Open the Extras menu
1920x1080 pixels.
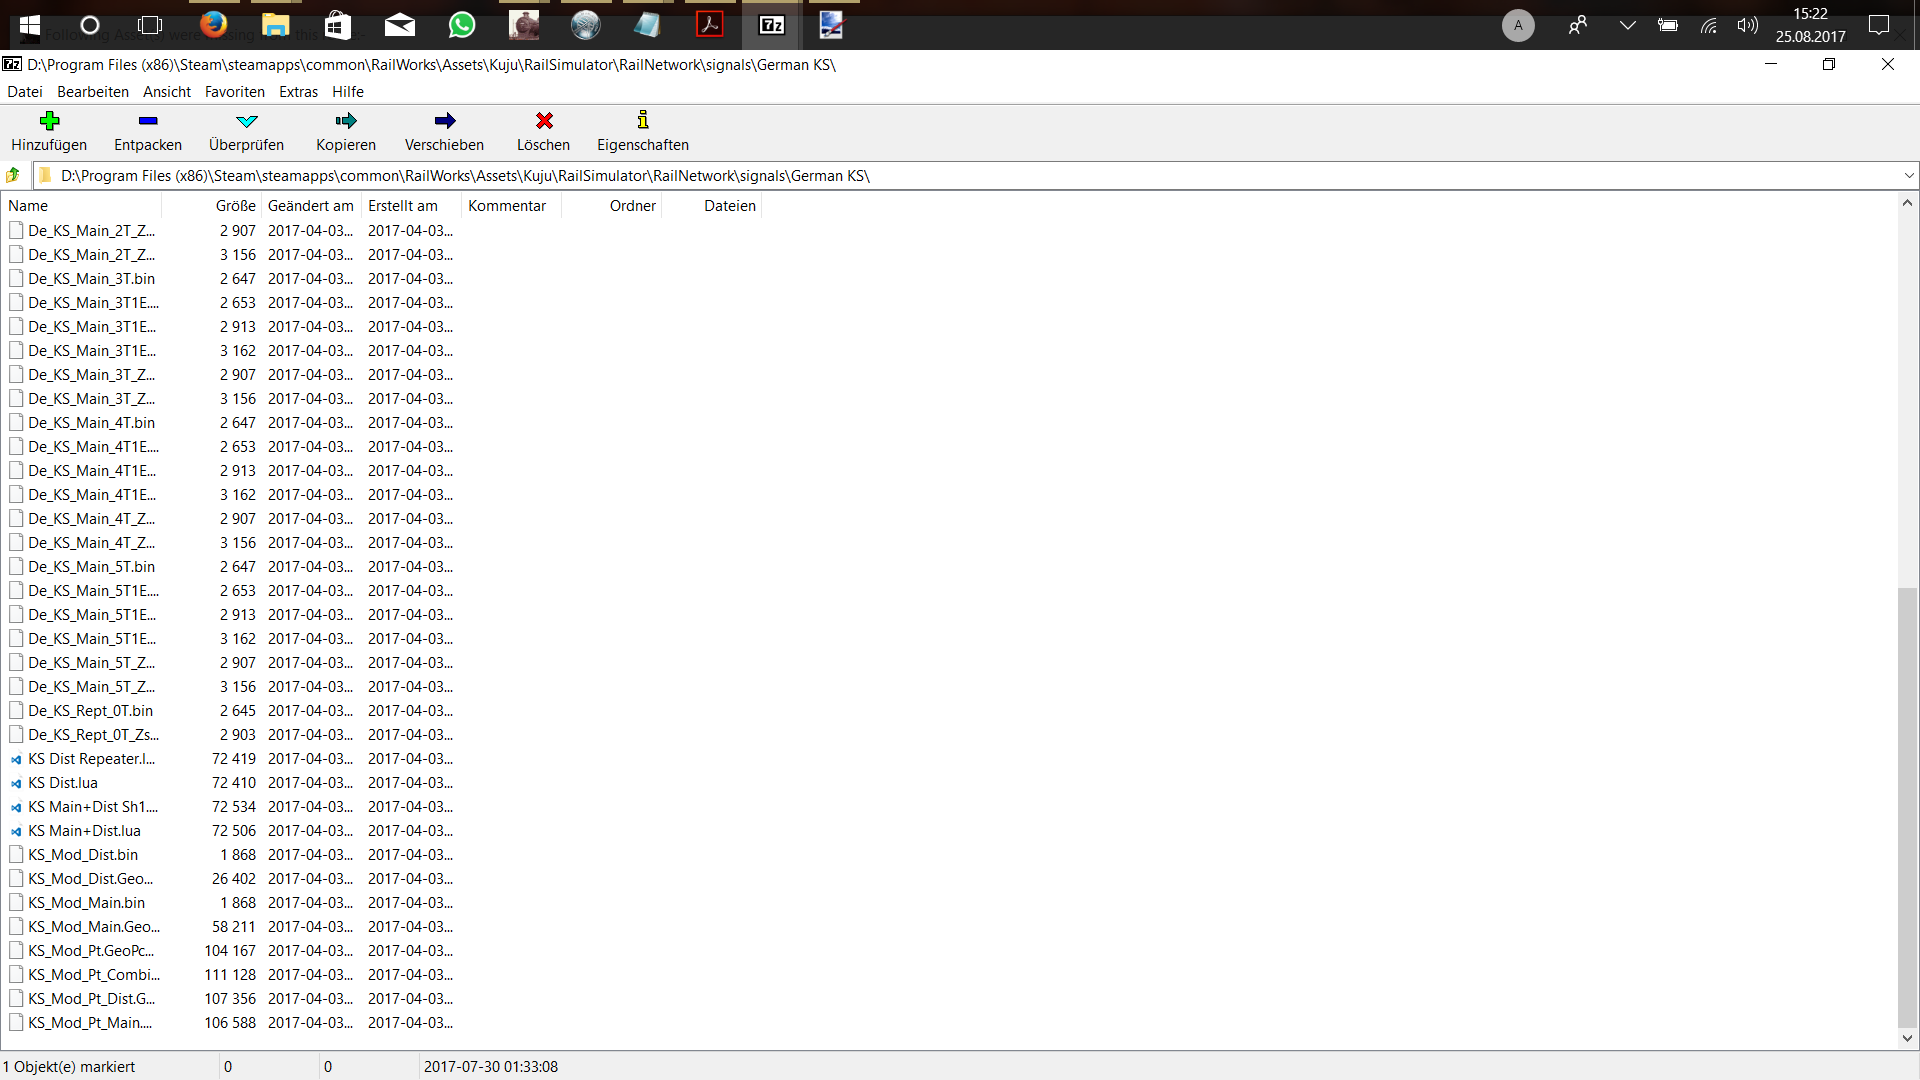coord(298,92)
